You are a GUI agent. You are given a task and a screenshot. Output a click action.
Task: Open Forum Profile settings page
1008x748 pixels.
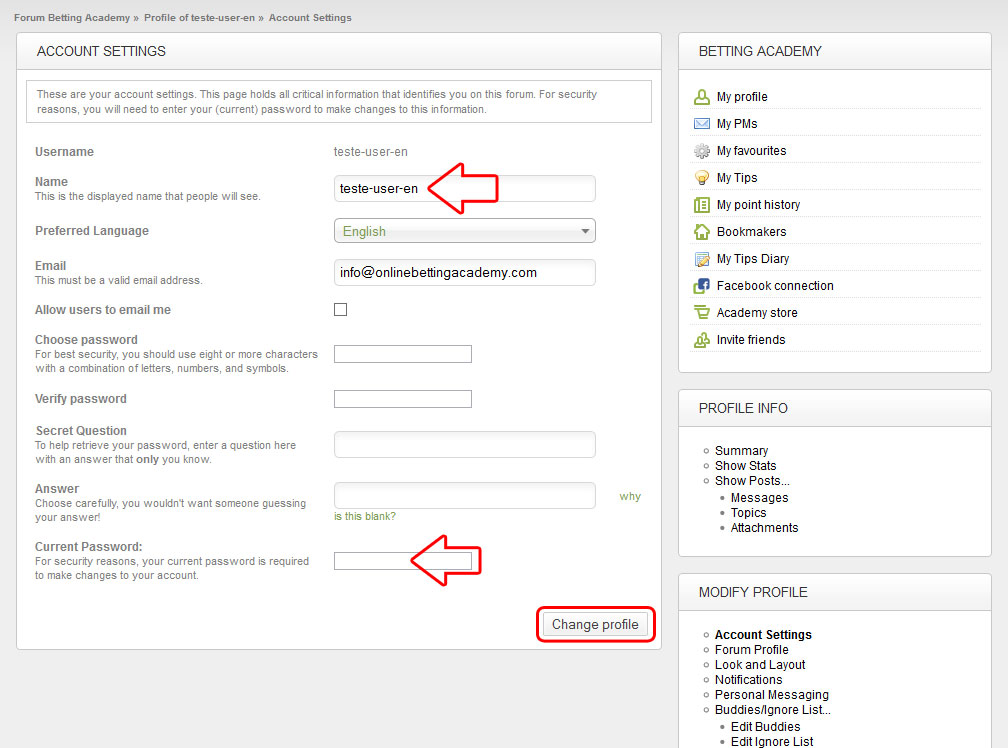point(751,650)
